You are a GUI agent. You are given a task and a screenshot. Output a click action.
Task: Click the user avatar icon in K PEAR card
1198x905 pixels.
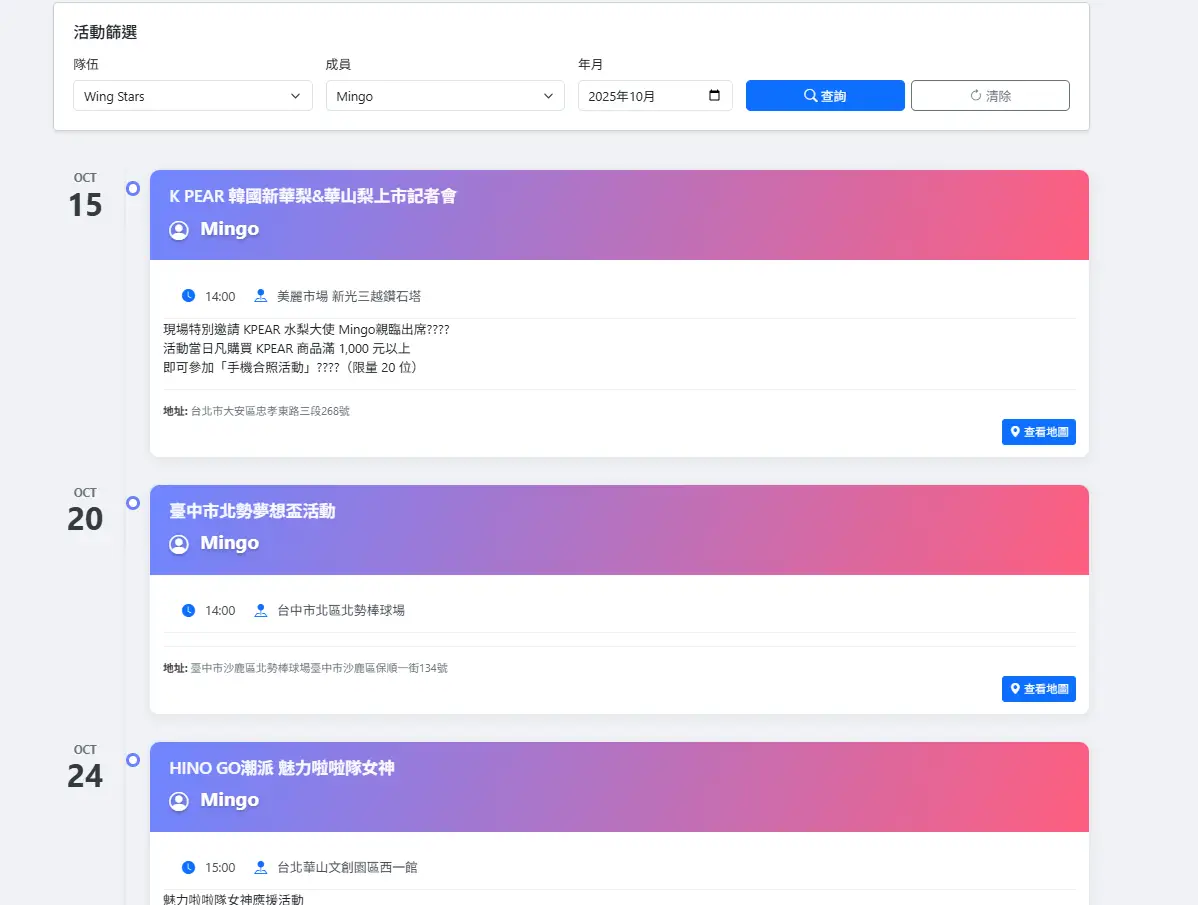pos(179,230)
